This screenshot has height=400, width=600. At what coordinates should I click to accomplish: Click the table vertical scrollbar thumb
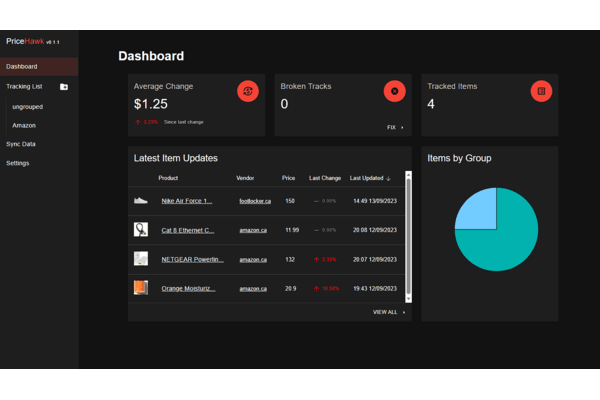coord(409,236)
